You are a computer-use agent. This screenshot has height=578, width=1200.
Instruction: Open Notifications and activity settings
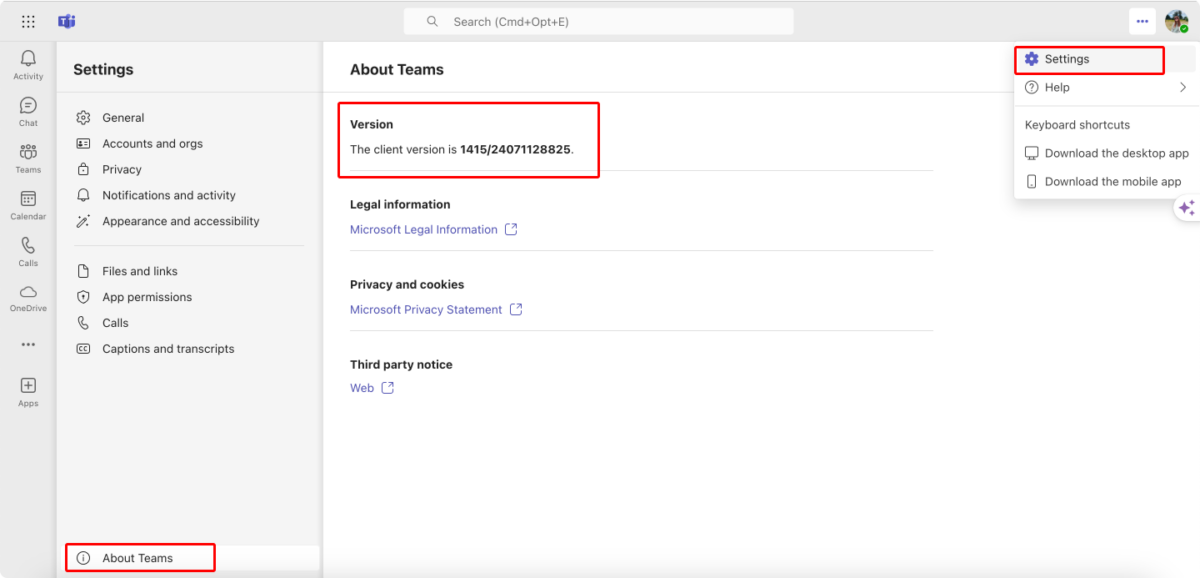click(188, 196)
